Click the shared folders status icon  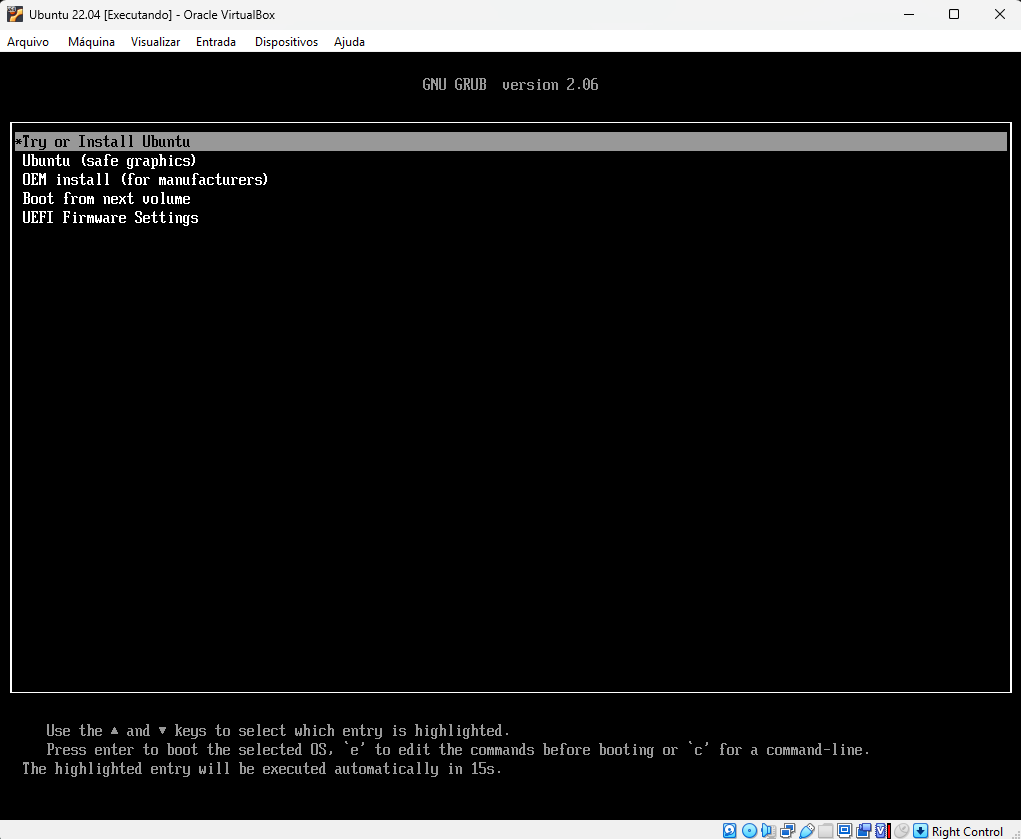pos(825,831)
